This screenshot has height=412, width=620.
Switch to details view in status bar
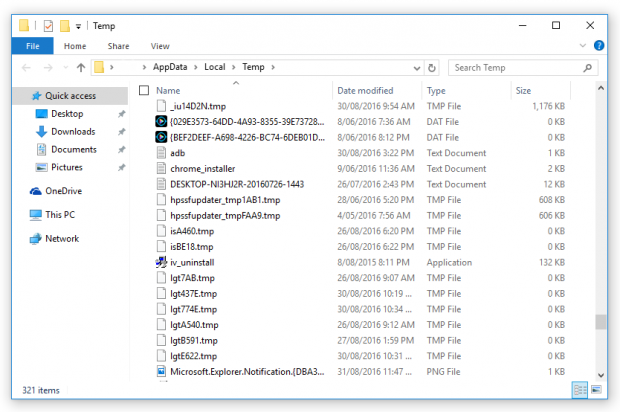click(580, 389)
